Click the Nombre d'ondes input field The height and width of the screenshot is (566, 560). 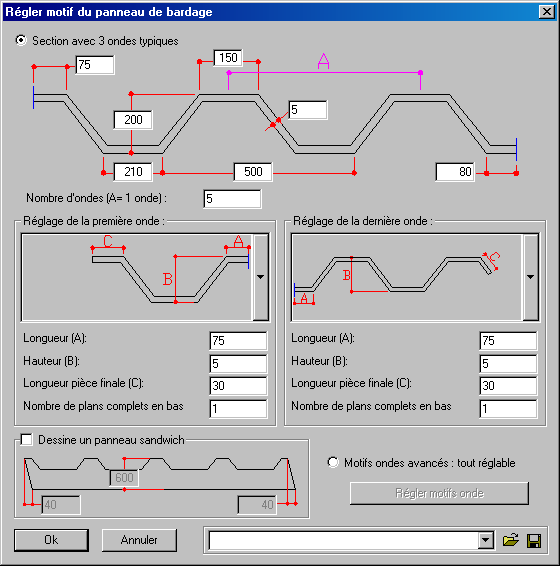coord(233,199)
